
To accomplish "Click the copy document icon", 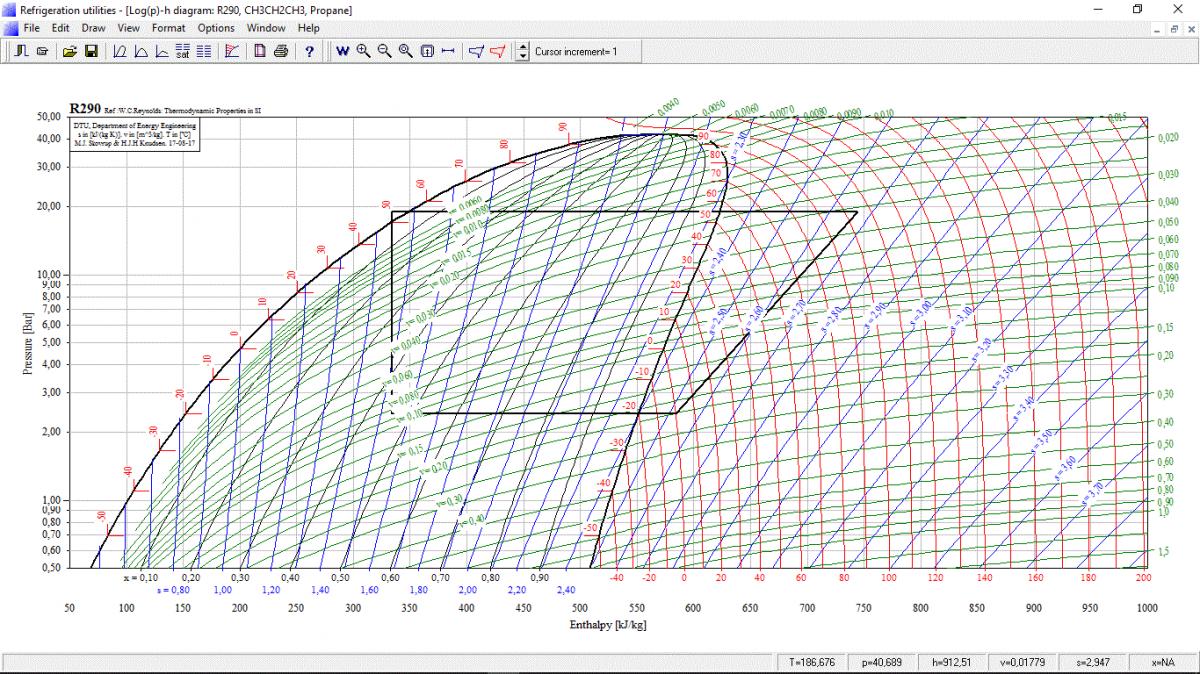I will [x=259, y=51].
